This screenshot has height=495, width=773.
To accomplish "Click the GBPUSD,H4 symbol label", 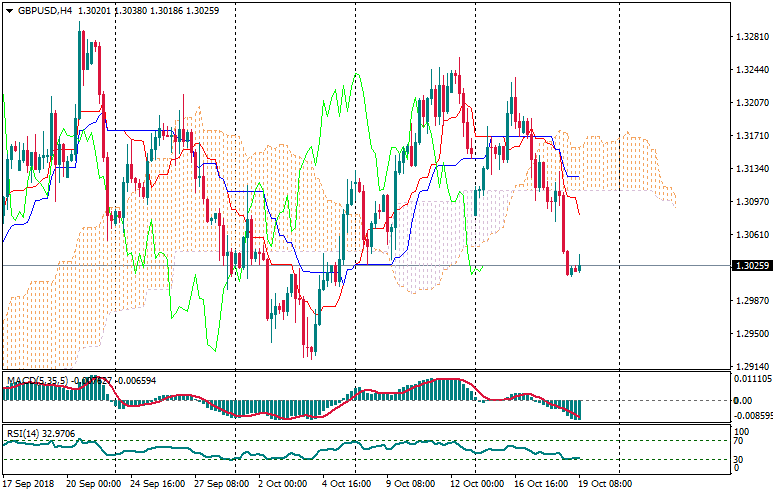I will point(44,11).
